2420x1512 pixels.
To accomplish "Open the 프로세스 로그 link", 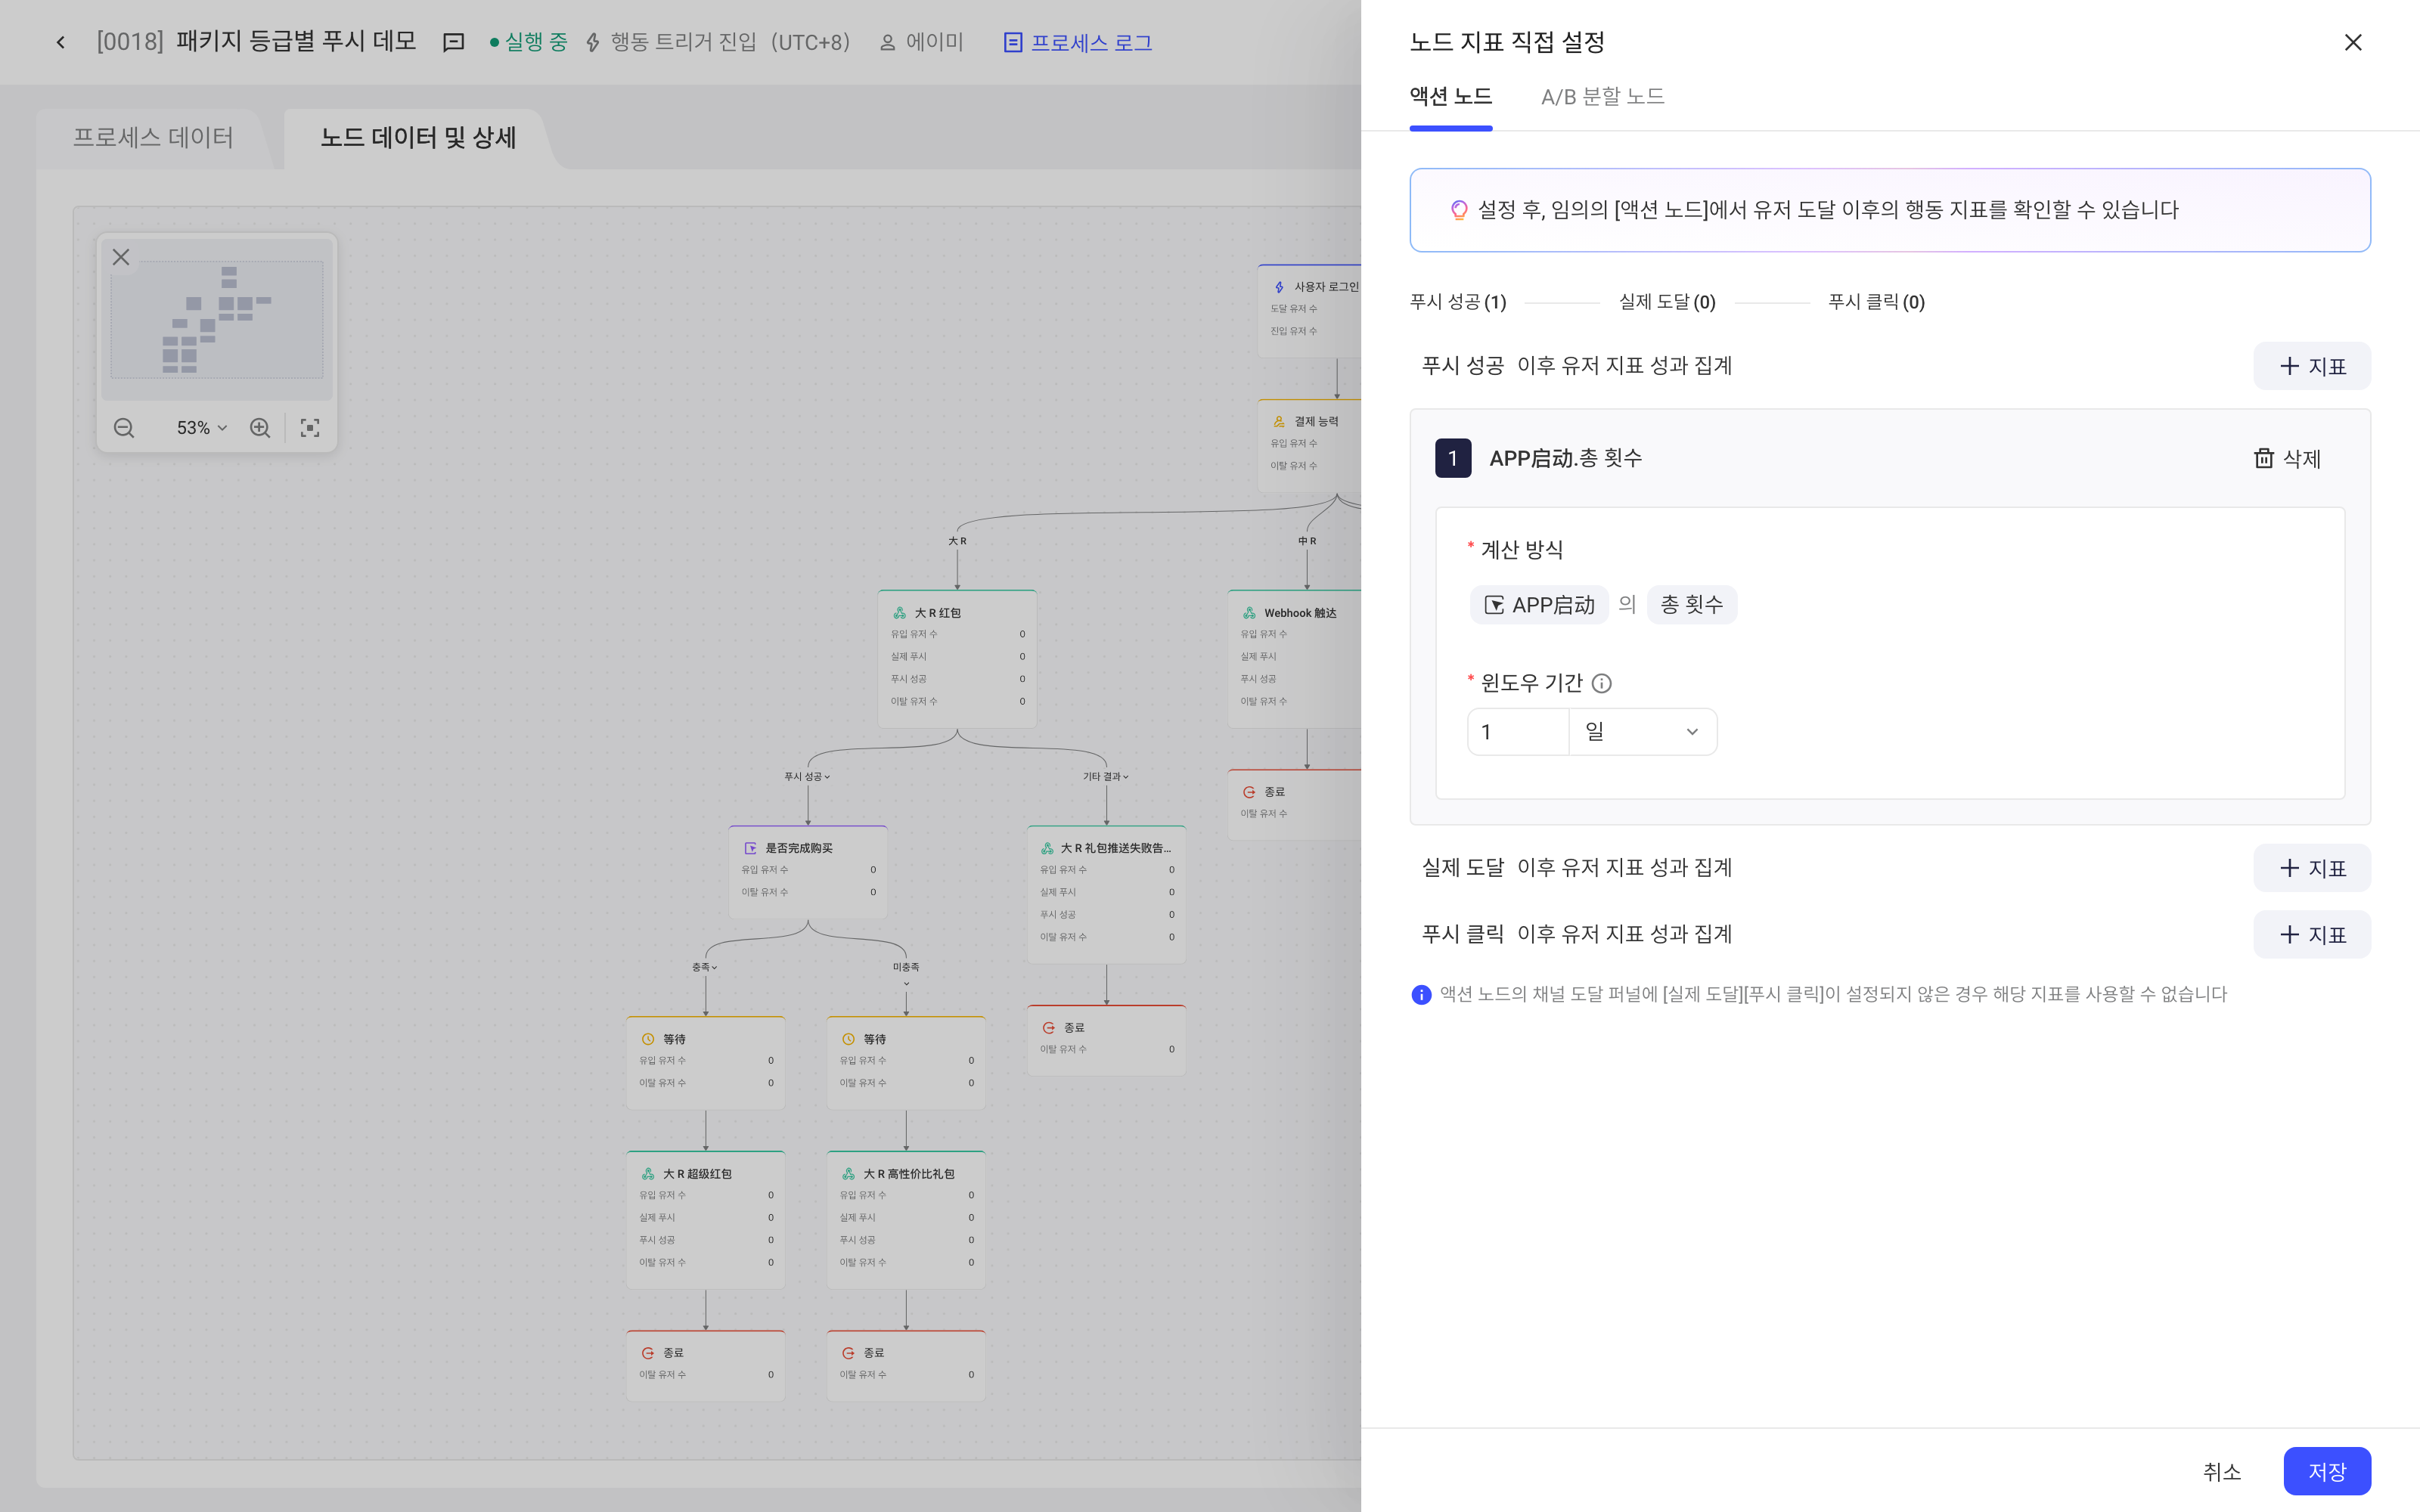I will (1078, 42).
